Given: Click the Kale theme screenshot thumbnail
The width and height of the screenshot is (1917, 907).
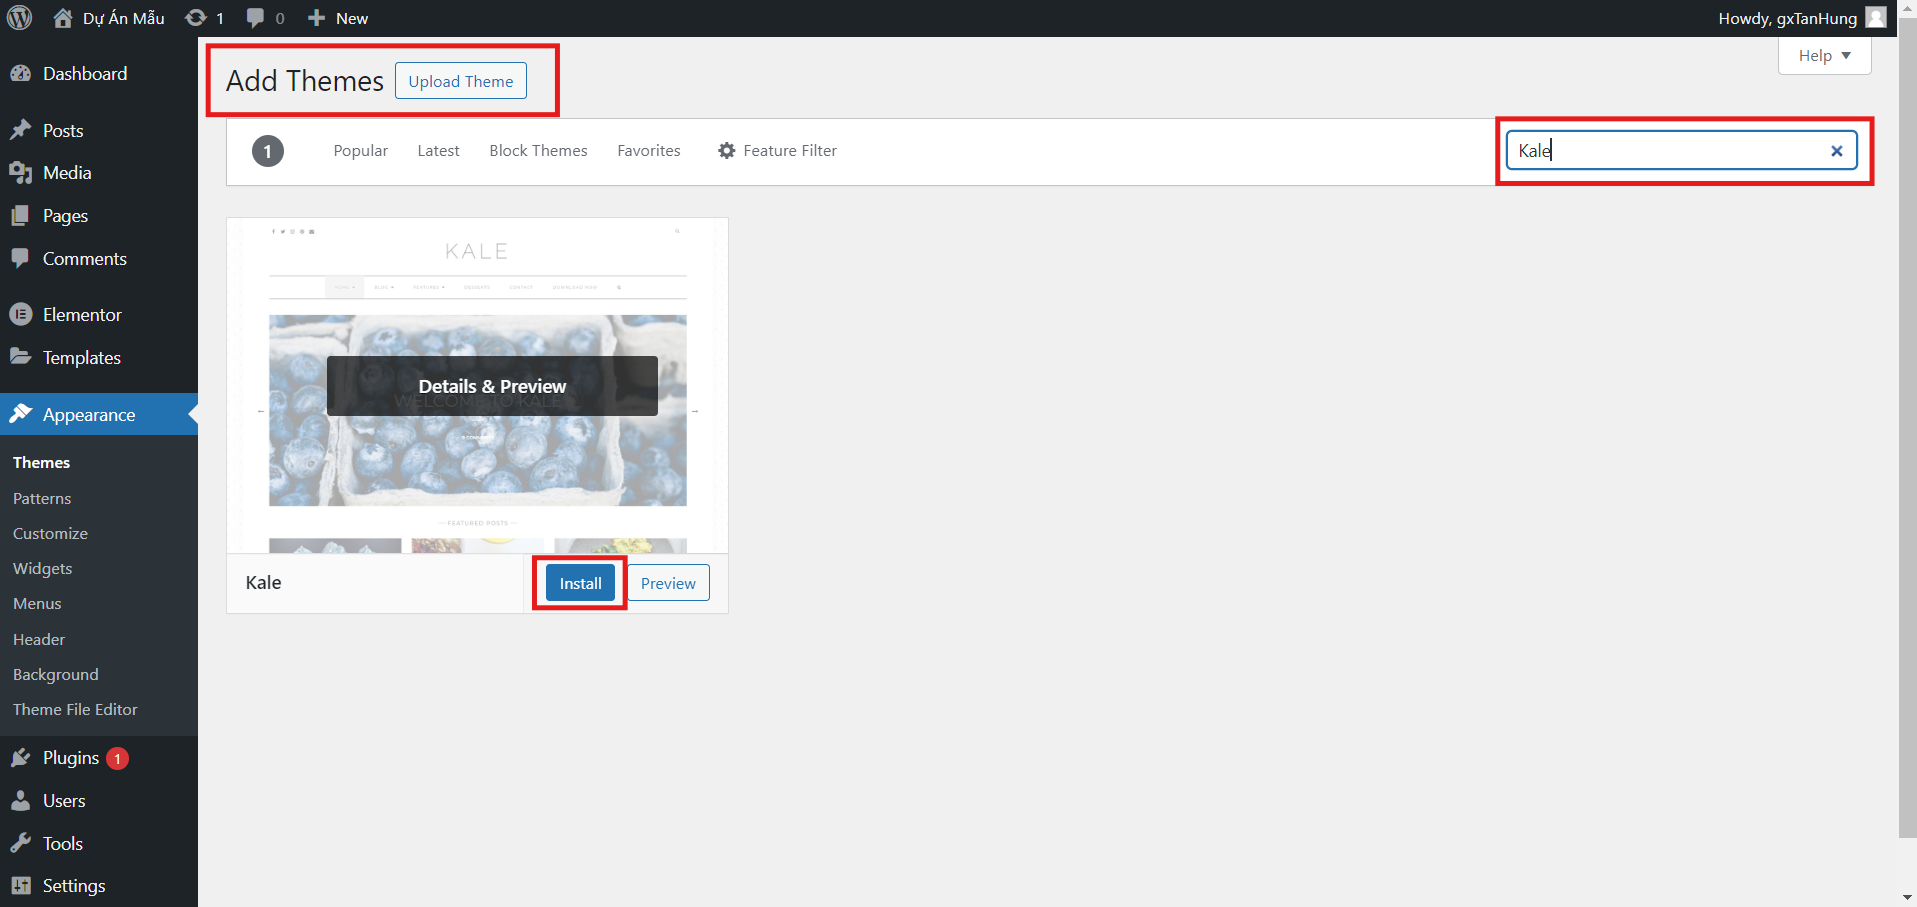Looking at the screenshot, I should [477, 386].
